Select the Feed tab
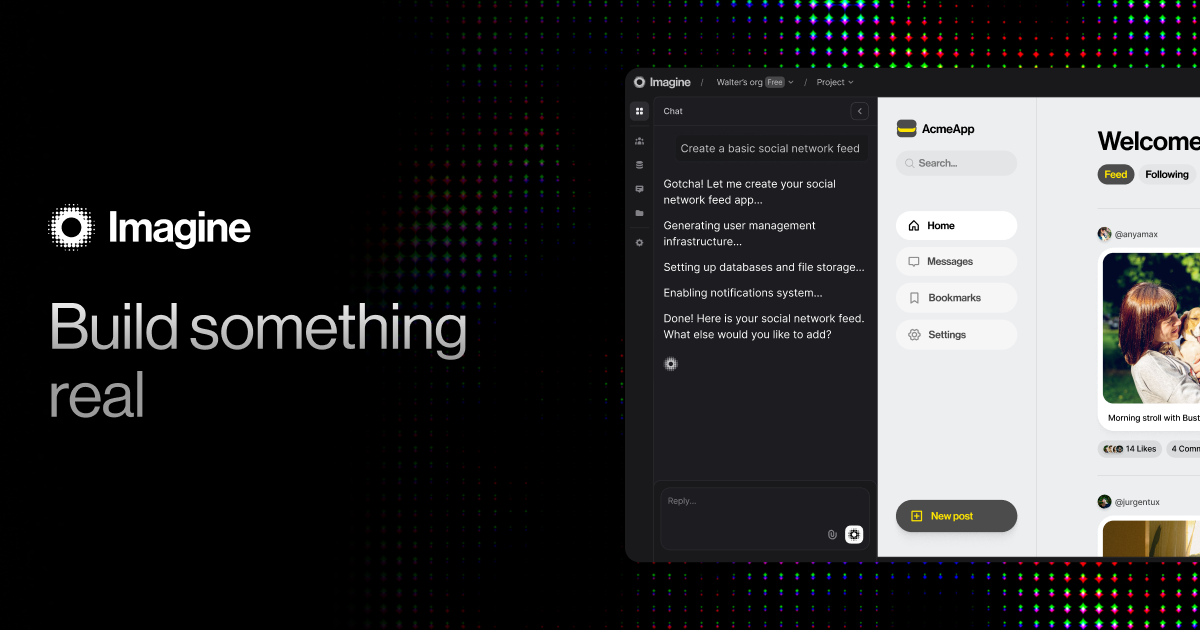Screen dimensions: 1200x630 (x=1116, y=174)
